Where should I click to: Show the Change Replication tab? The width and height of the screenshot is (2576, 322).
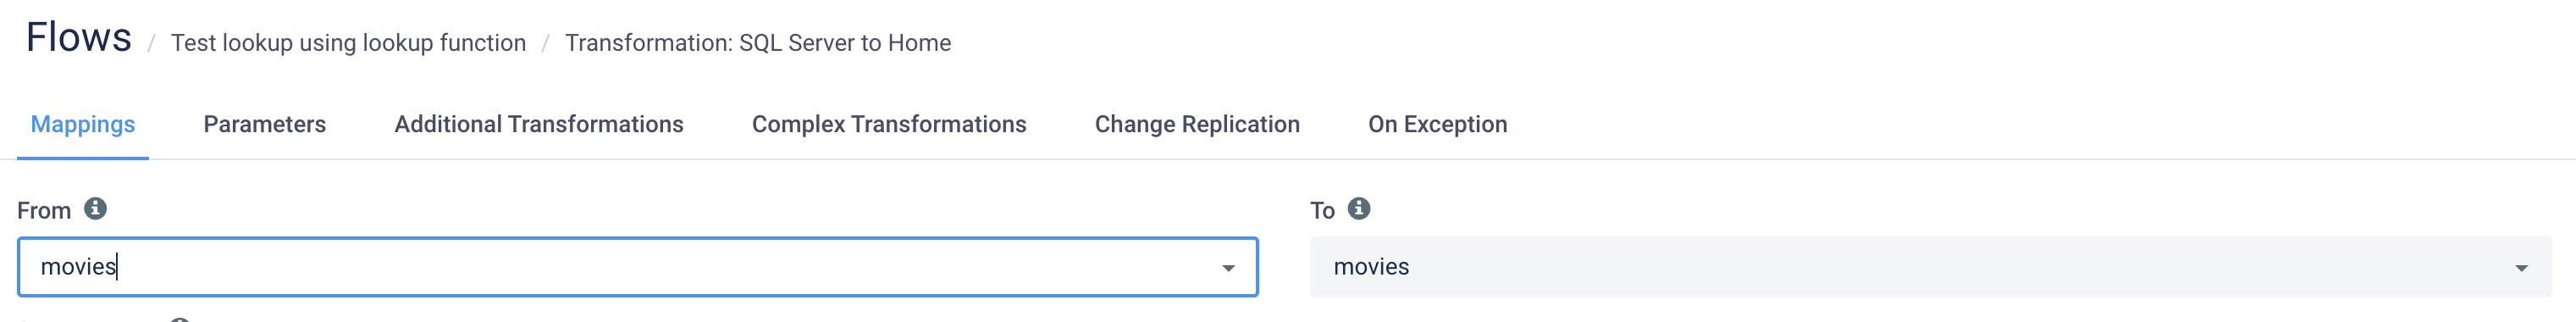(x=1197, y=124)
